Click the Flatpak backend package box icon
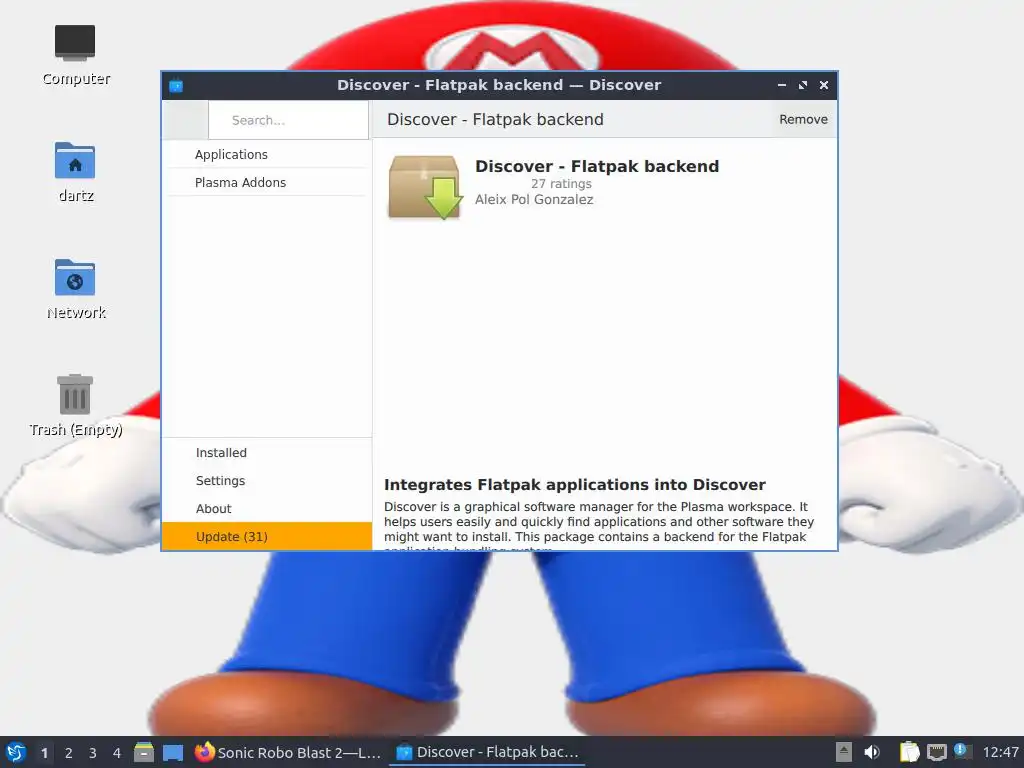Viewport: 1024px width, 768px height. (424, 187)
